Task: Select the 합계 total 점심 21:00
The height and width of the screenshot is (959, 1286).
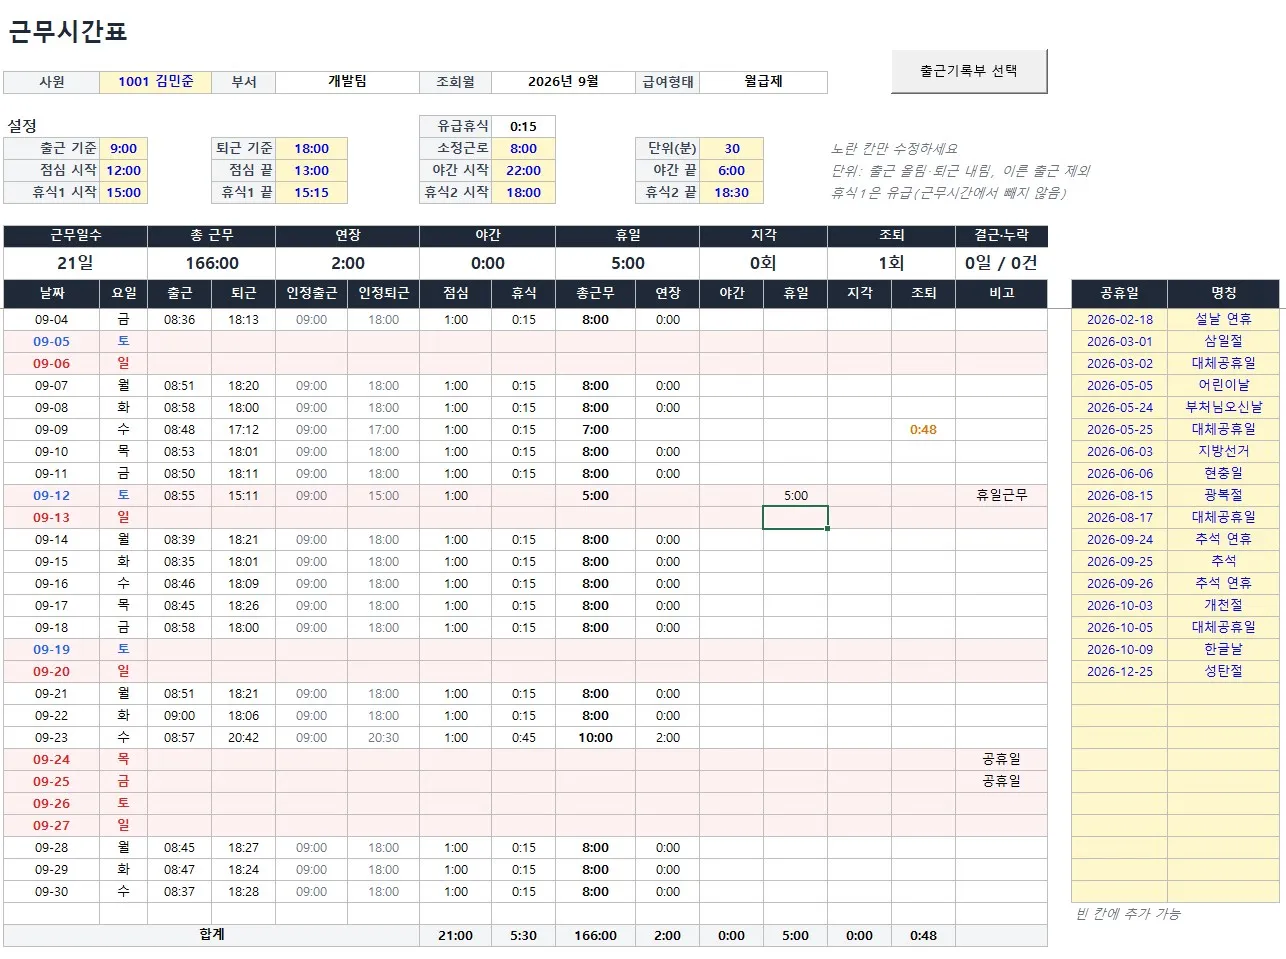Action: (455, 936)
